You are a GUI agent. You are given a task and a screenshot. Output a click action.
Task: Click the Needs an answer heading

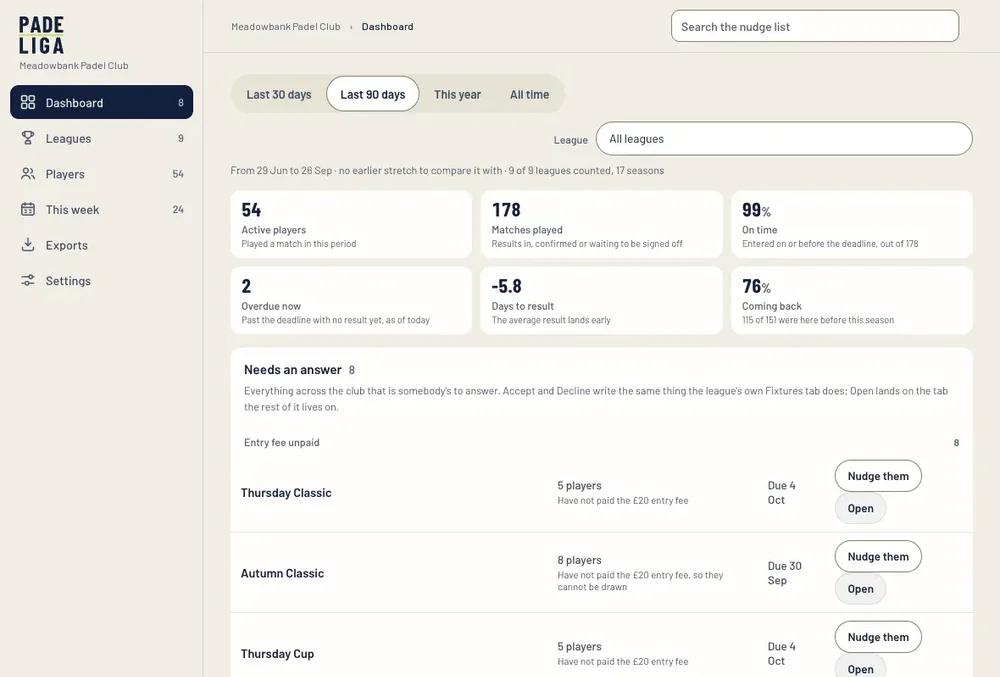coord(293,370)
